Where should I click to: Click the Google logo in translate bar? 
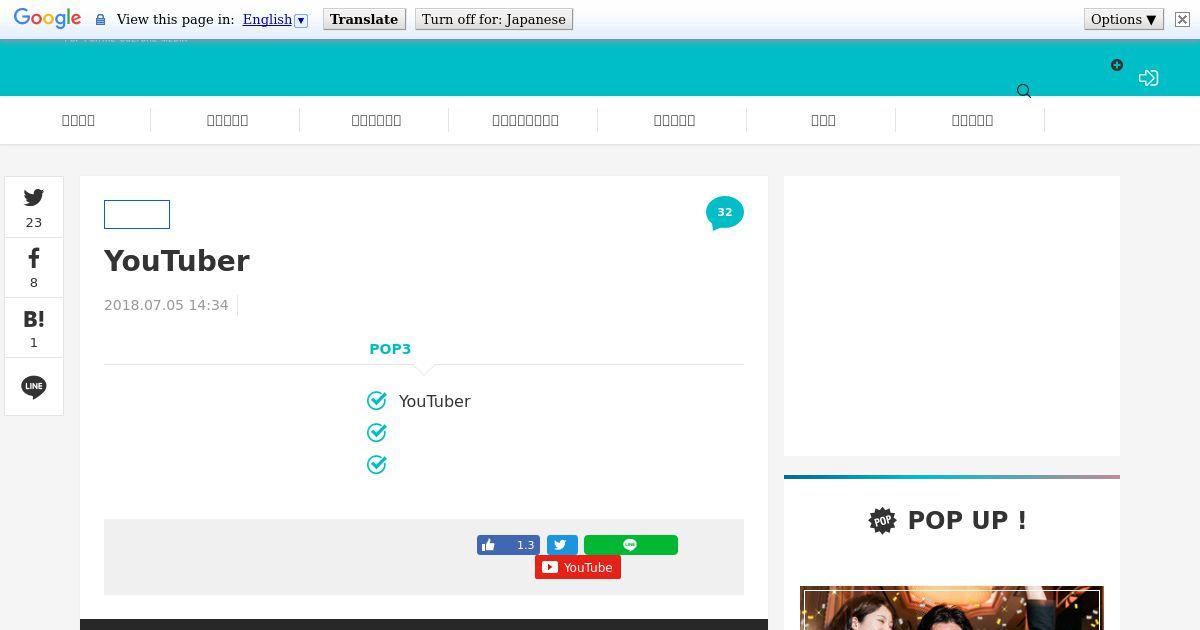pyautogui.click(x=47, y=19)
